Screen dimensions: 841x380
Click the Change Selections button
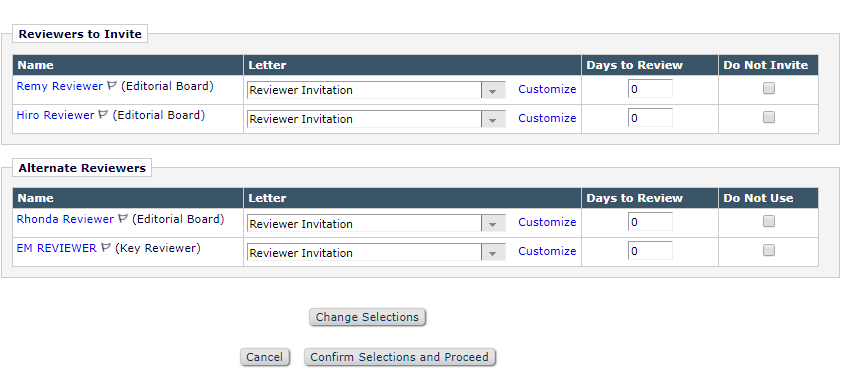pos(367,317)
